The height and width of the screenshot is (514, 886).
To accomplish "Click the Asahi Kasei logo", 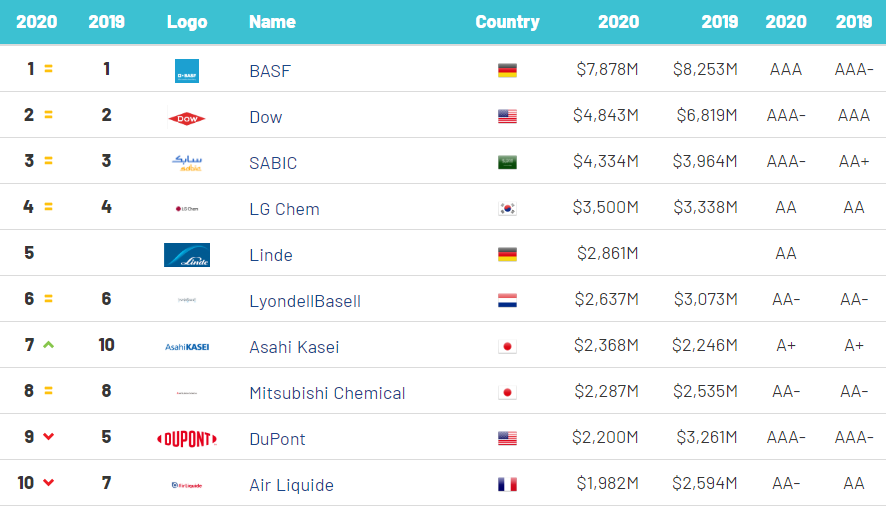I will coord(187,347).
